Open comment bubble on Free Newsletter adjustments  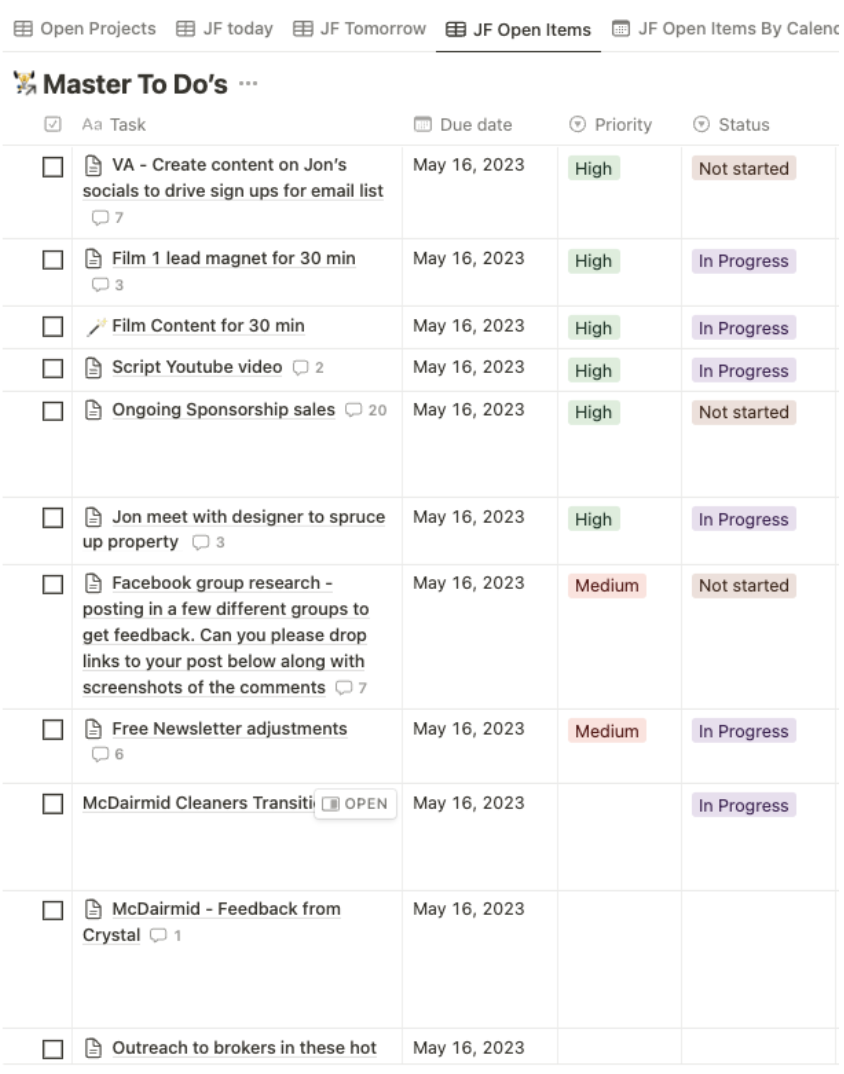click(x=108, y=754)
